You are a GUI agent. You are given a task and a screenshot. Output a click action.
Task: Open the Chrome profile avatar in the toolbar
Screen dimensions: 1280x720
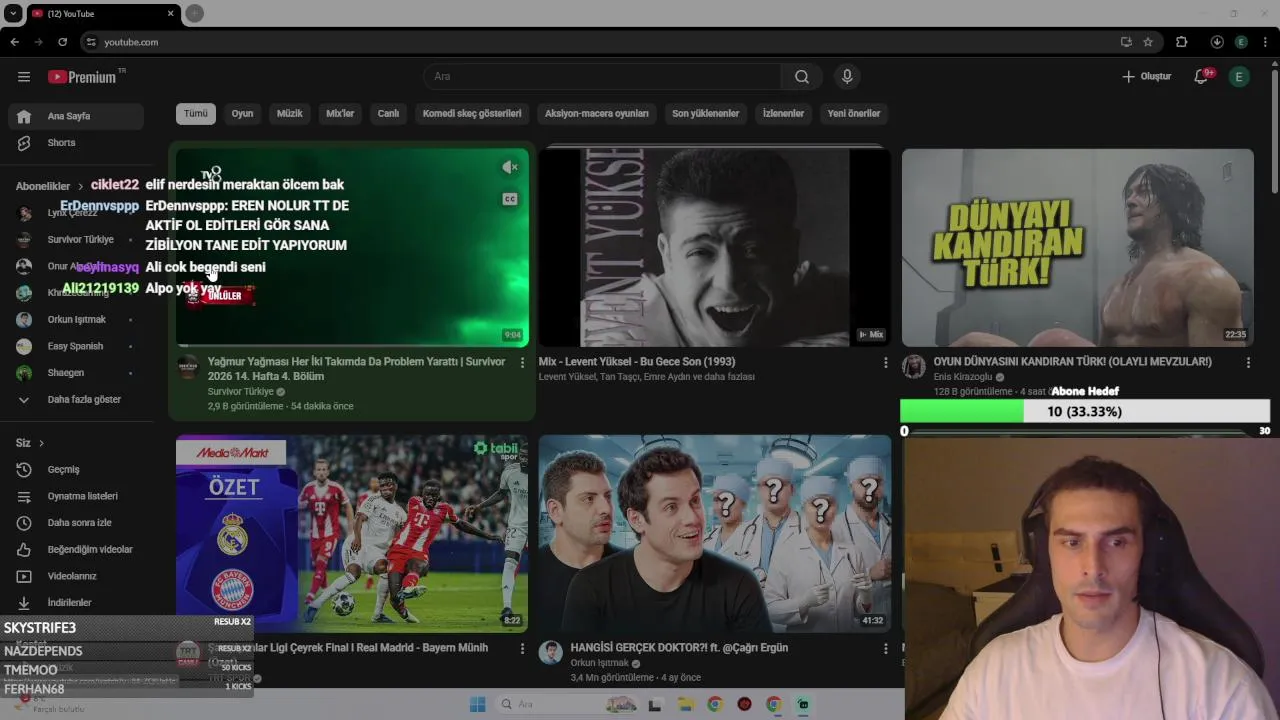coord(1241,42)
